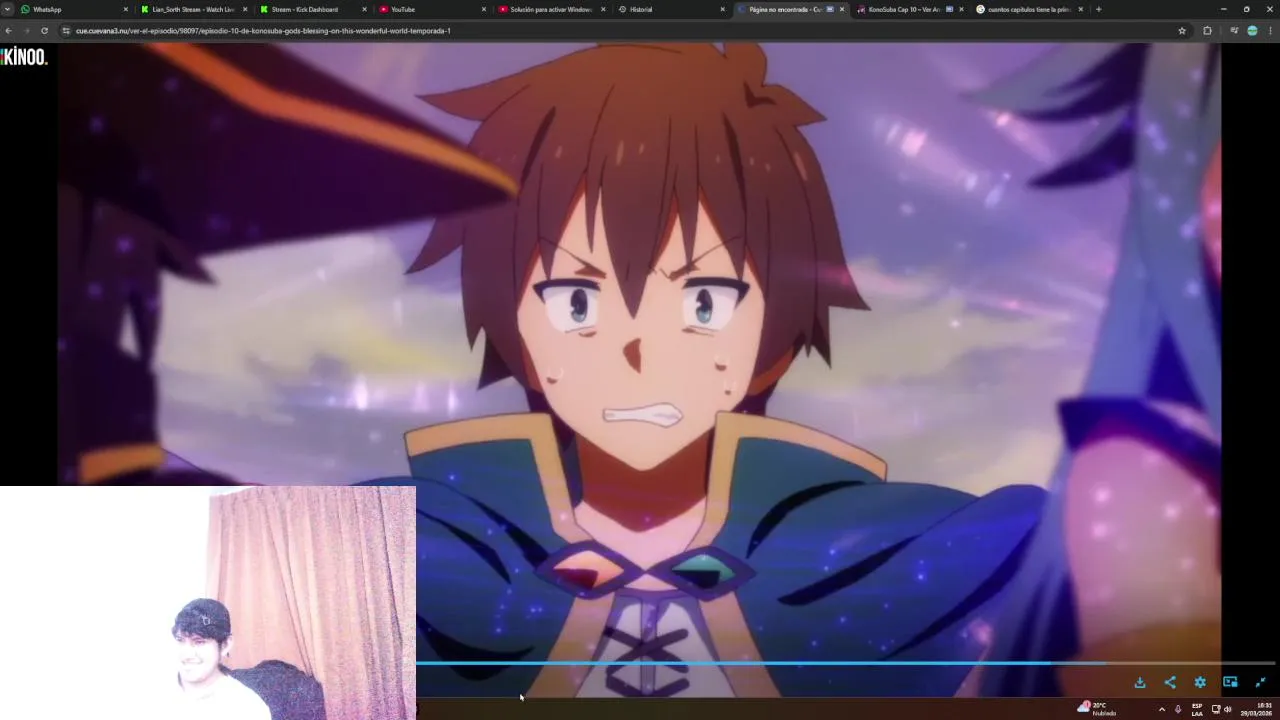Viewport: 1280px width, 720px height.
Task: Close the Stream - Kick Dashboard tab
Action: pyautogui.click(x=365, y=9)
